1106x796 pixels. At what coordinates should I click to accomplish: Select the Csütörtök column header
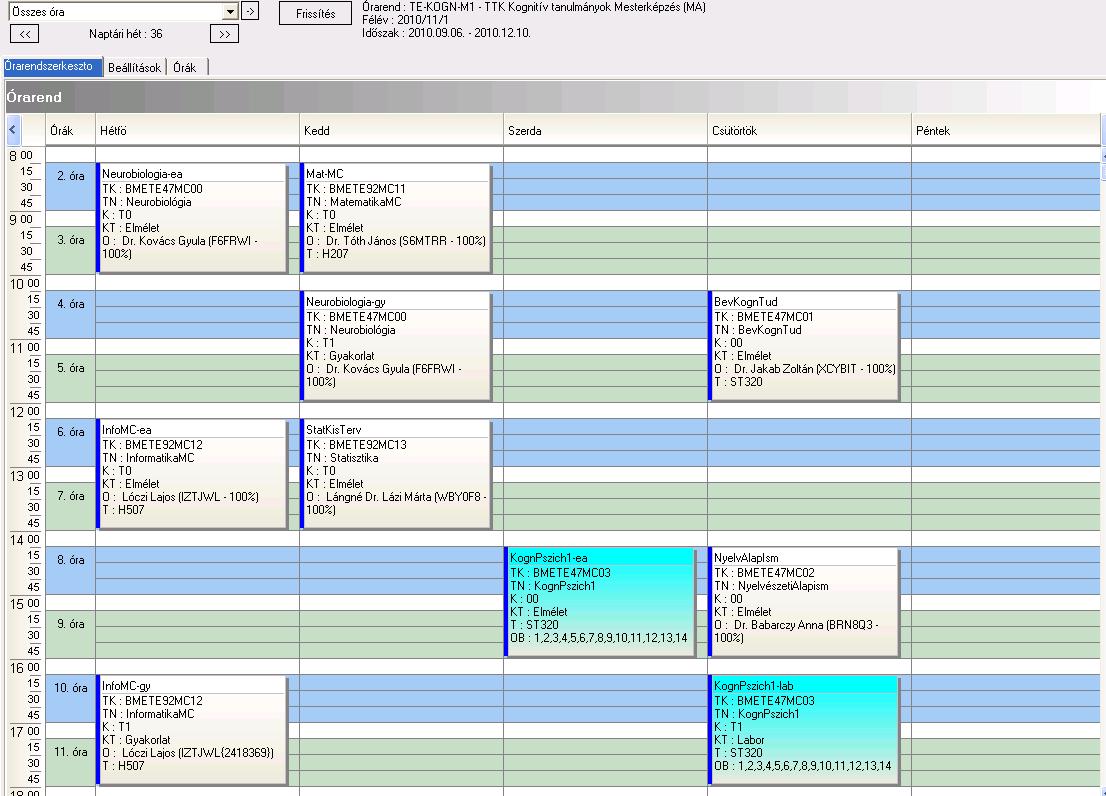pos(808,130)
